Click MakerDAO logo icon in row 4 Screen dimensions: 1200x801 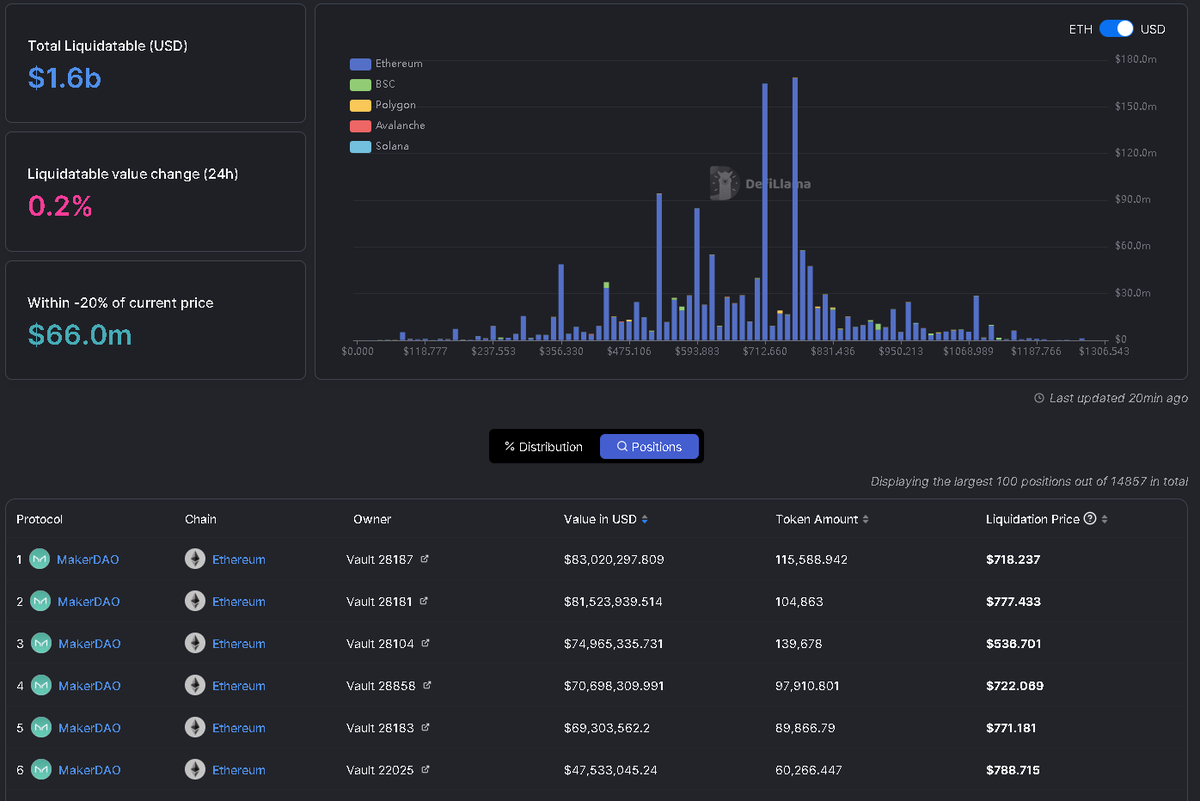40,685
